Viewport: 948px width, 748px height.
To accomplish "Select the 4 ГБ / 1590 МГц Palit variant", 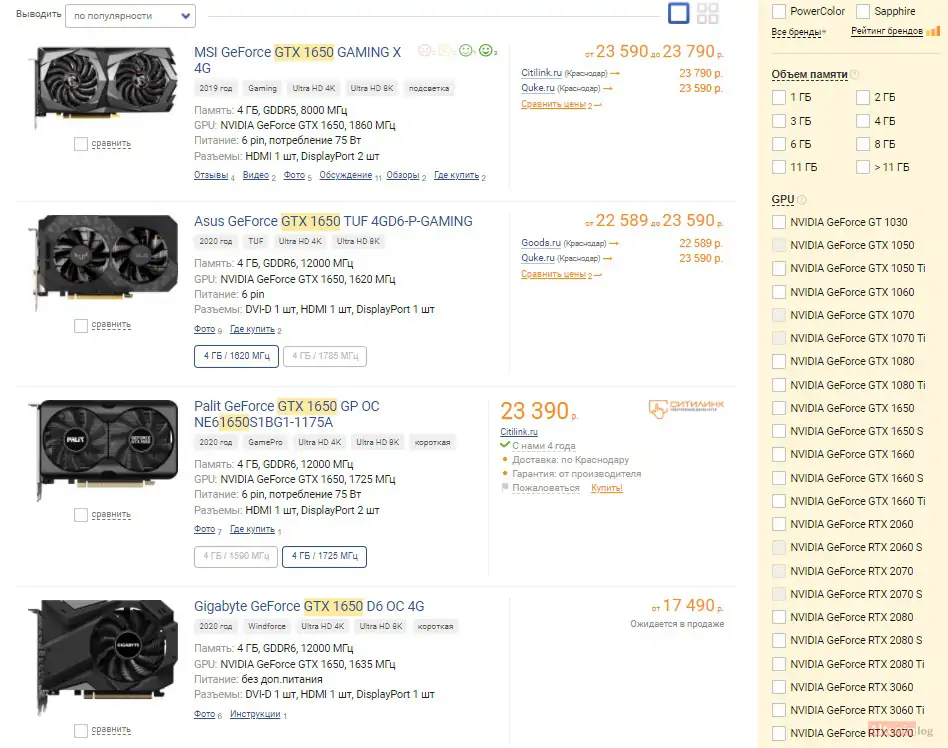I will tap(236, 556).
